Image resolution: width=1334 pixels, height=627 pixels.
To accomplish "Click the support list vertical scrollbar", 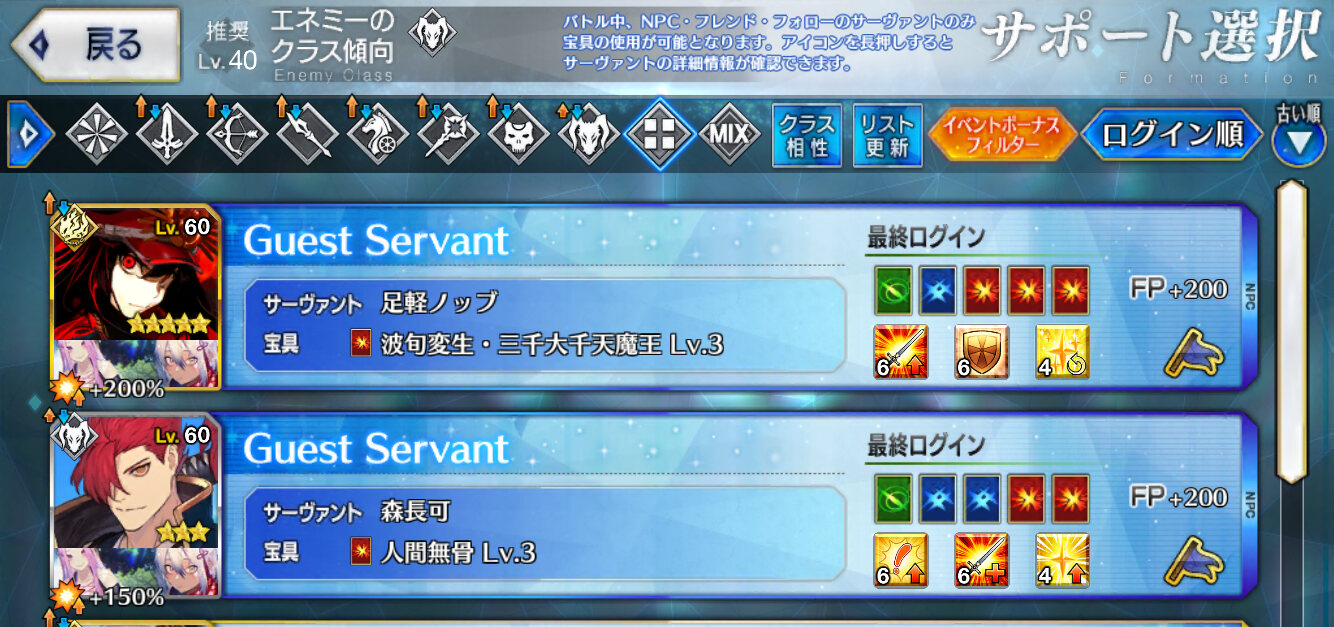I will [x=1293, y=330].
